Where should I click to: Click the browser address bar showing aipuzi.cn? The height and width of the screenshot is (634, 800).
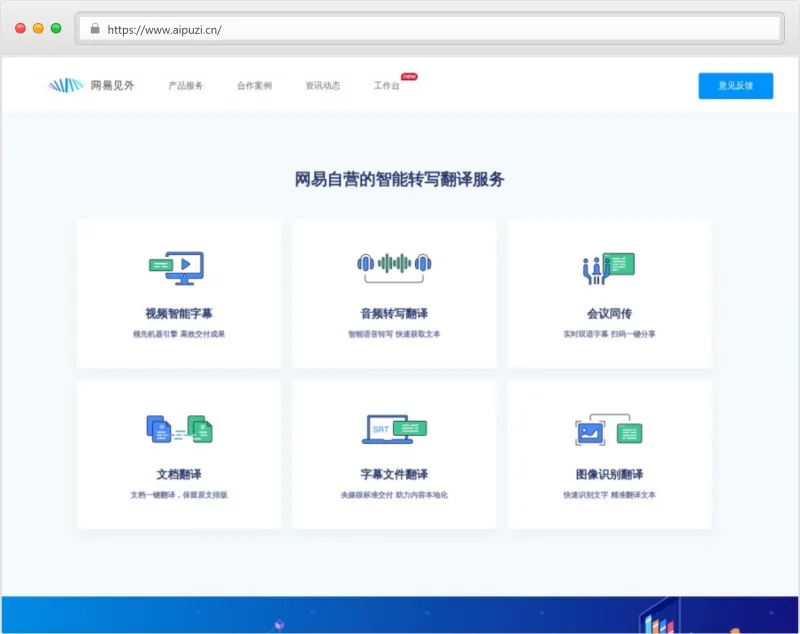click(300, 30)
